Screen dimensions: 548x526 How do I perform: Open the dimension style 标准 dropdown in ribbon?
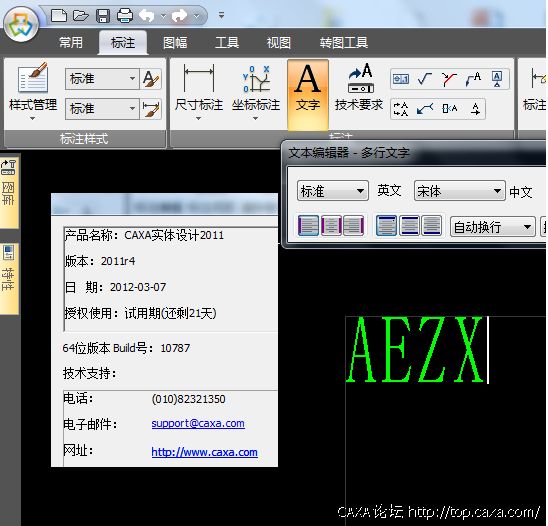pyautogui.click(x=102, y=109)
